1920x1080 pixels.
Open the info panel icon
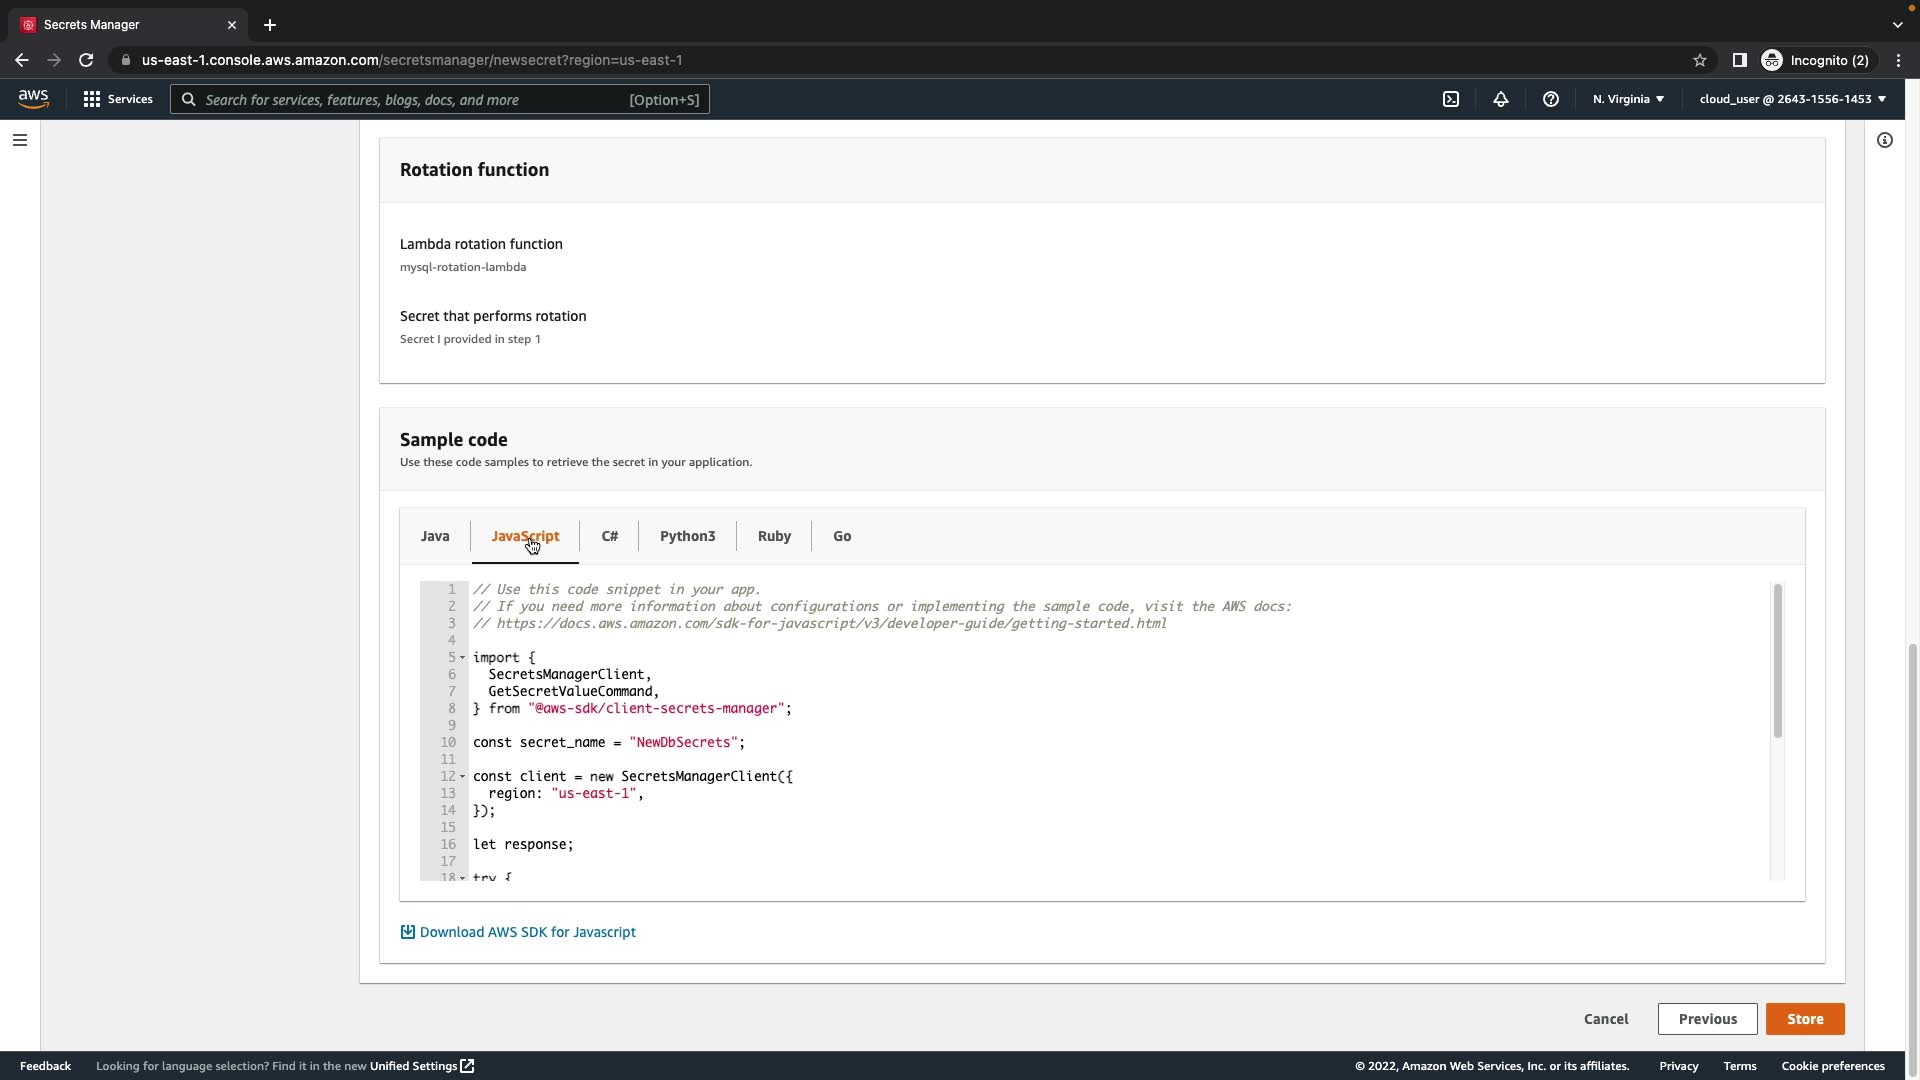coord(1885,140)
